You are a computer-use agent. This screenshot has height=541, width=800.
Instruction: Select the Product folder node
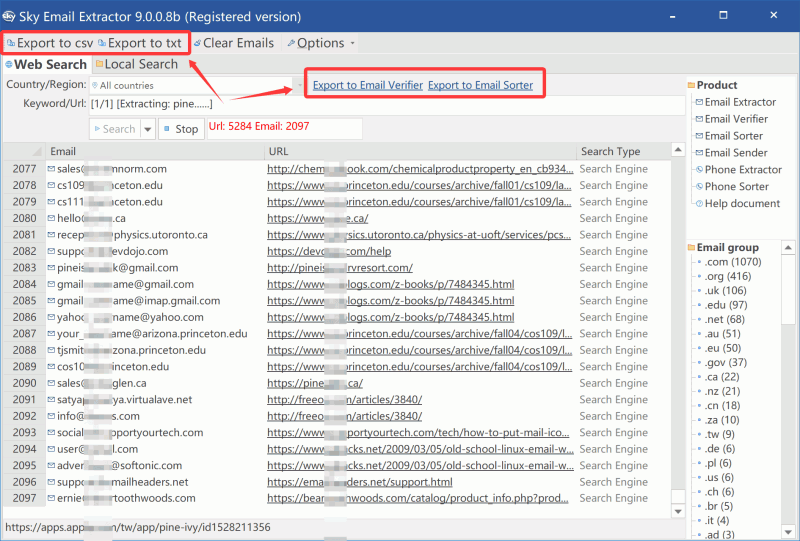point(712,85)
